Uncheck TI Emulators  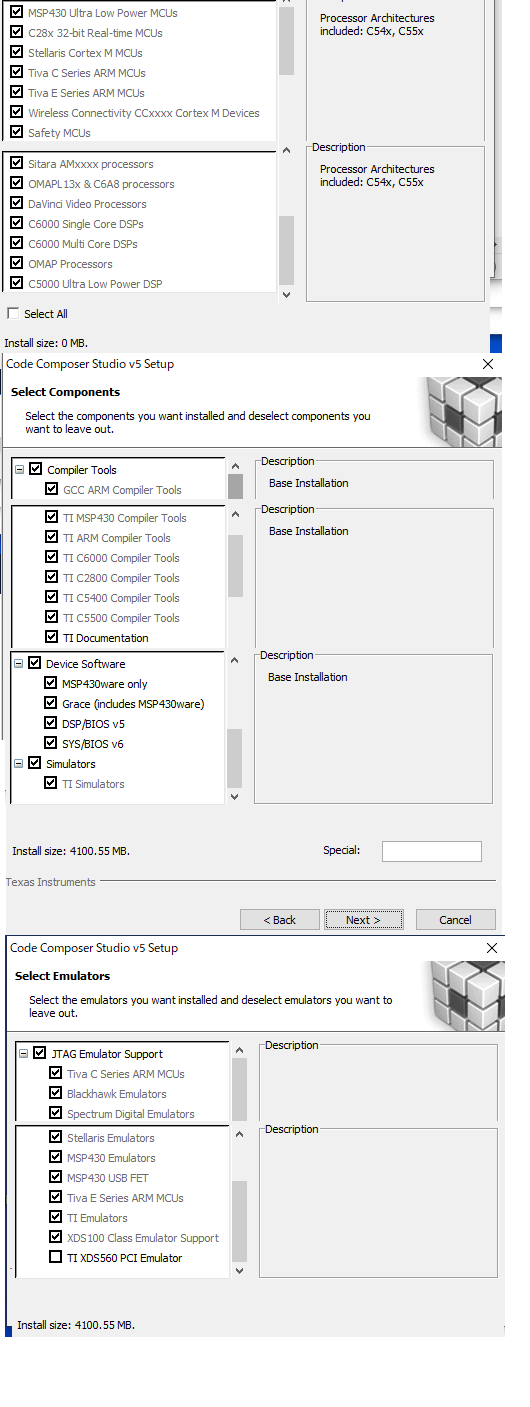coord(56,1217)
